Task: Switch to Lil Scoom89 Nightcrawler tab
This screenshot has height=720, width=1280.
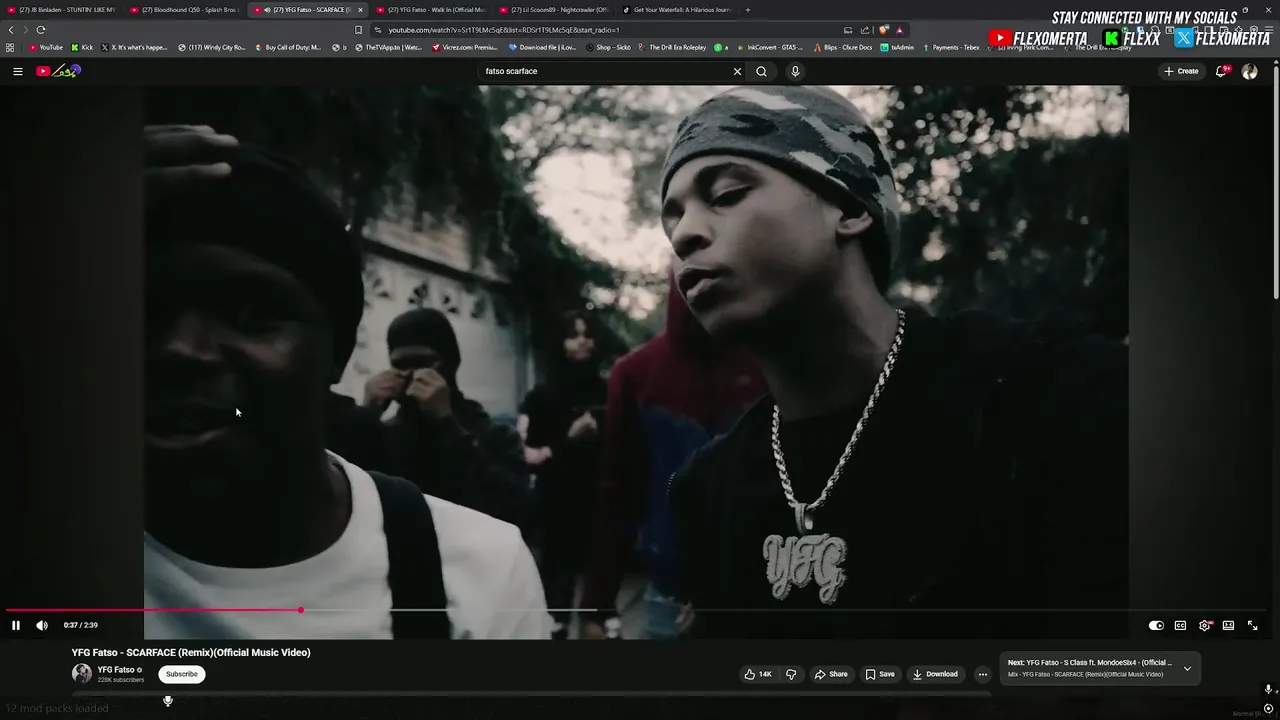Action: tap(553, 10)
